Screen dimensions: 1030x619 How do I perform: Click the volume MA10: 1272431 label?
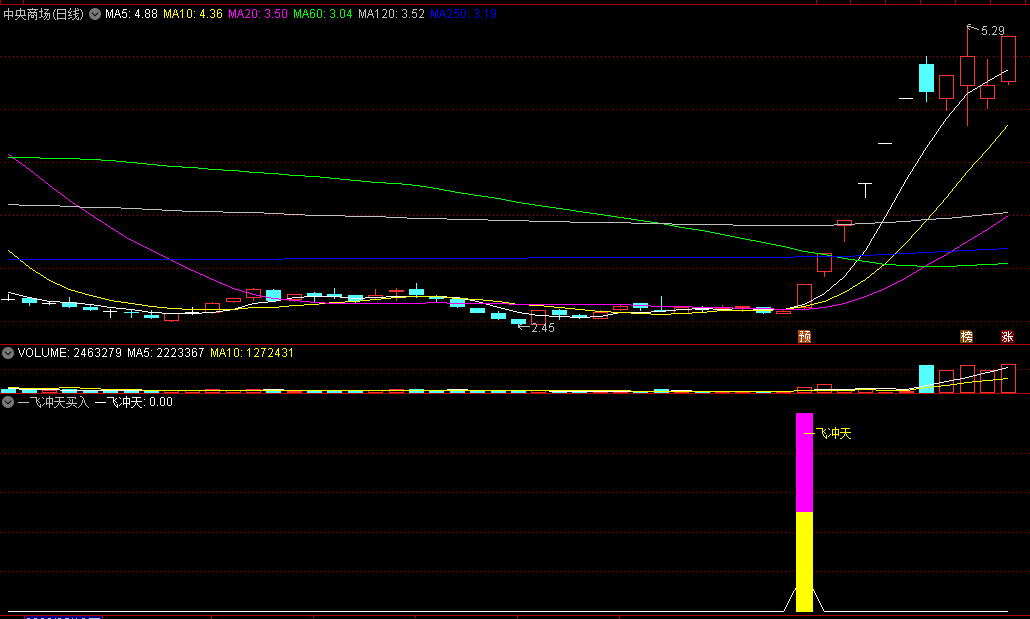[252, 353]
